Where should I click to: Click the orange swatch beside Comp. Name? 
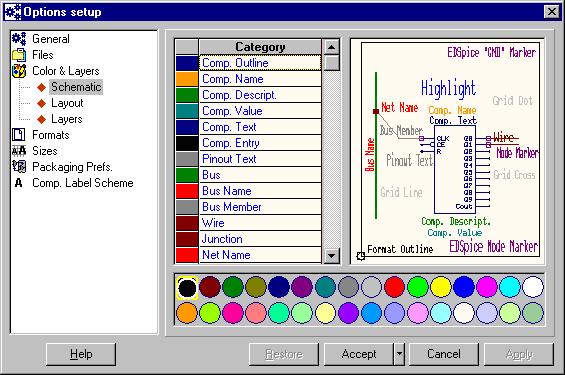tap(187, 79)
